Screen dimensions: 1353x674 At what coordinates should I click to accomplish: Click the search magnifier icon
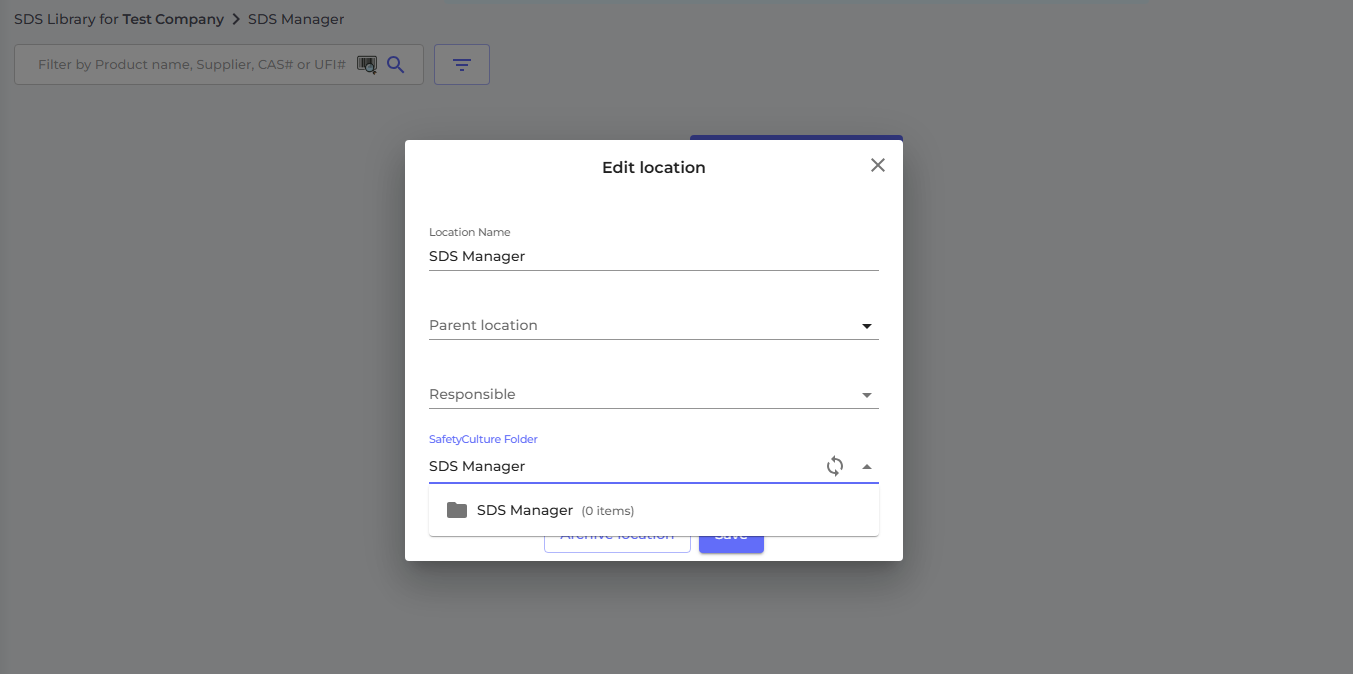396,65
